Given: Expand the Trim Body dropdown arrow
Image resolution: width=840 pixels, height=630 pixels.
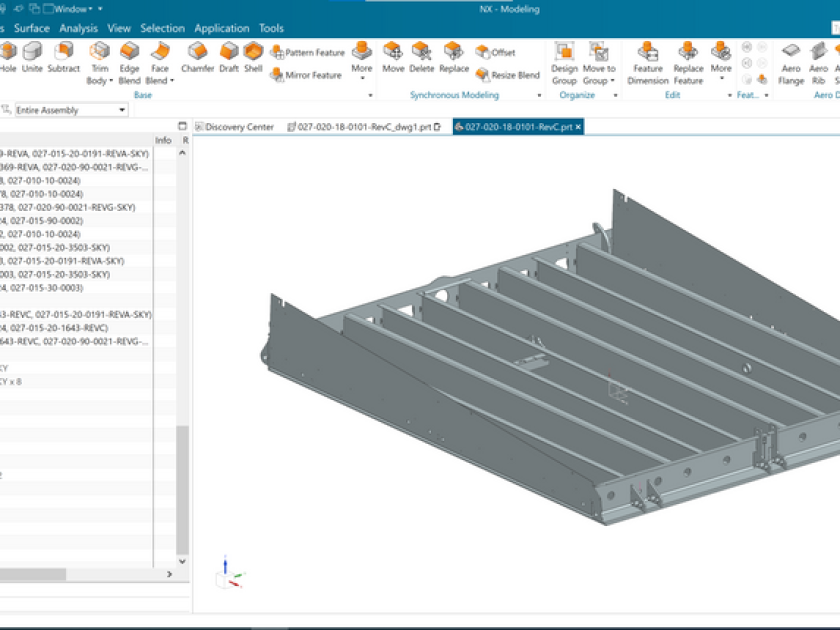Looking at the screenshot, I should [x=111, y=81].
